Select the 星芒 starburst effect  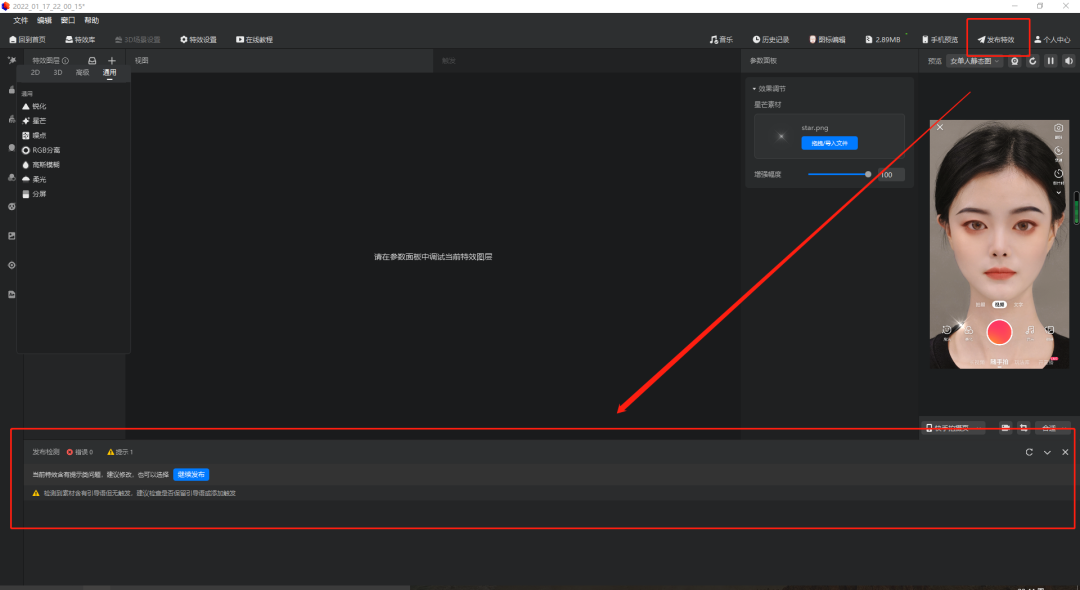point(39,120)
